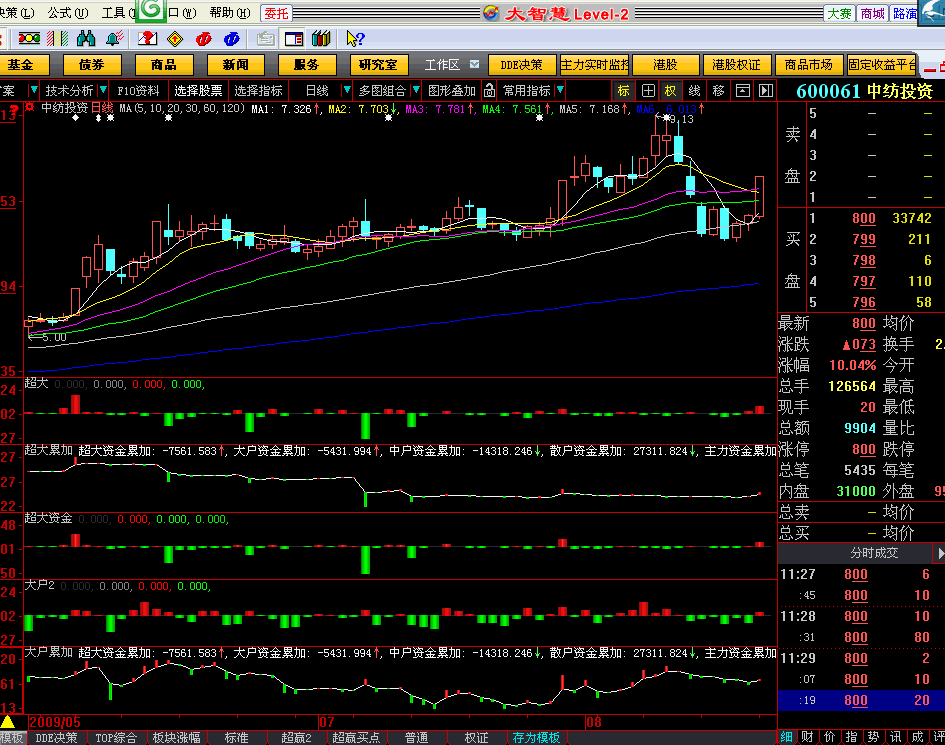Click the red round info icon
Image resolution: width=945 pixels, height=745 pixels.
(x=204, y=39)
